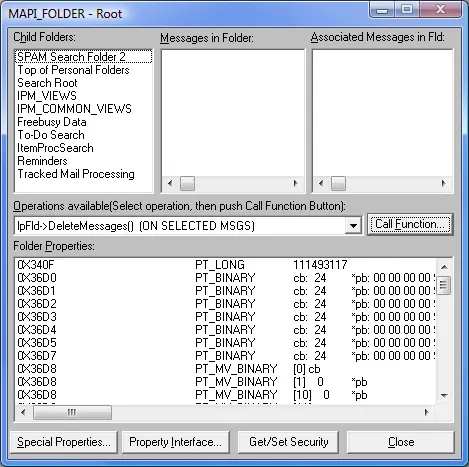Open Property Interface dialog

coord(176,442)
